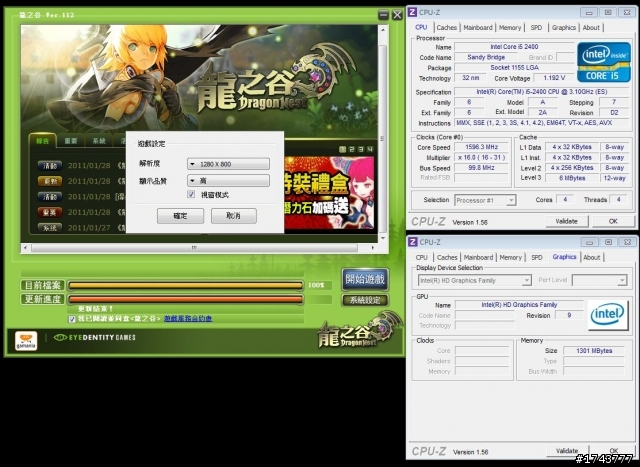Open banner page 3 indicator
Screen dimensions: 640x467
[361, 149]
